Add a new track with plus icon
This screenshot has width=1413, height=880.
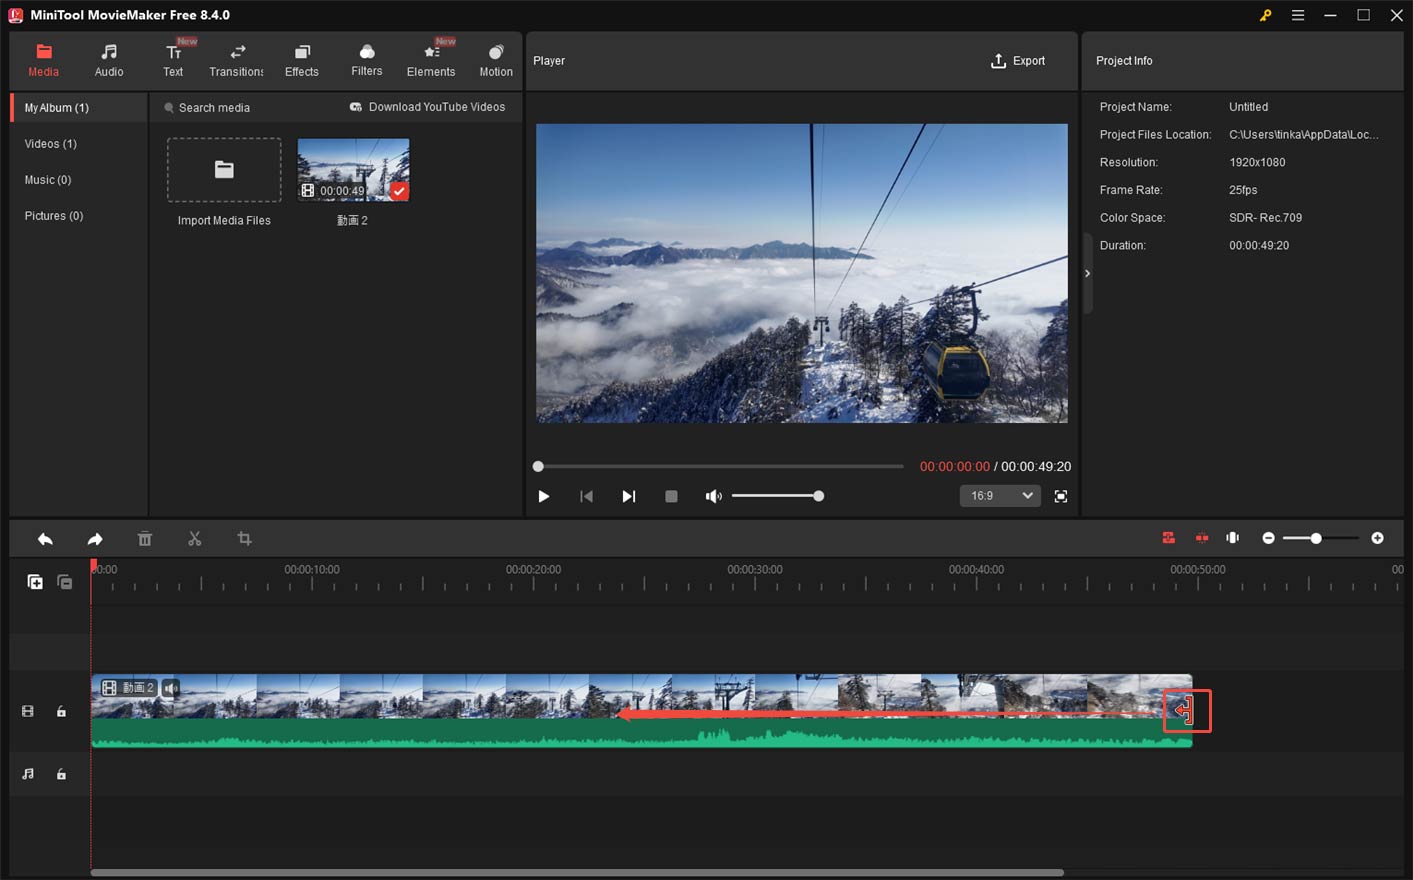click(35, 581)
